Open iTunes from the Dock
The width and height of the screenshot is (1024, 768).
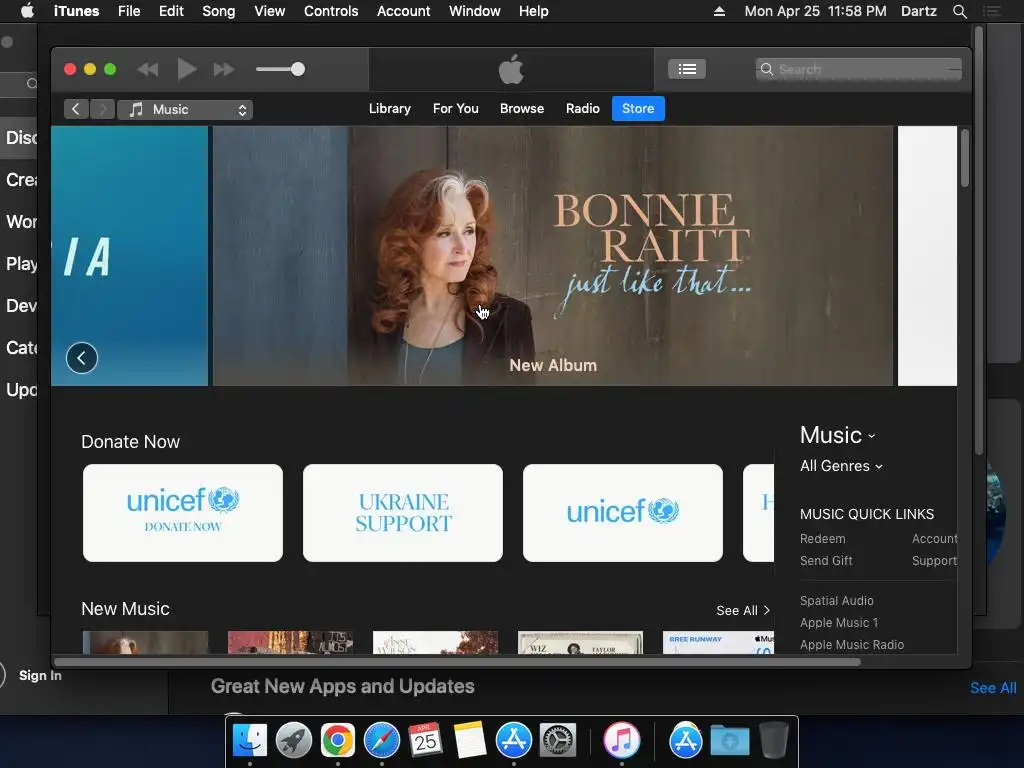(x=621, y=740)
